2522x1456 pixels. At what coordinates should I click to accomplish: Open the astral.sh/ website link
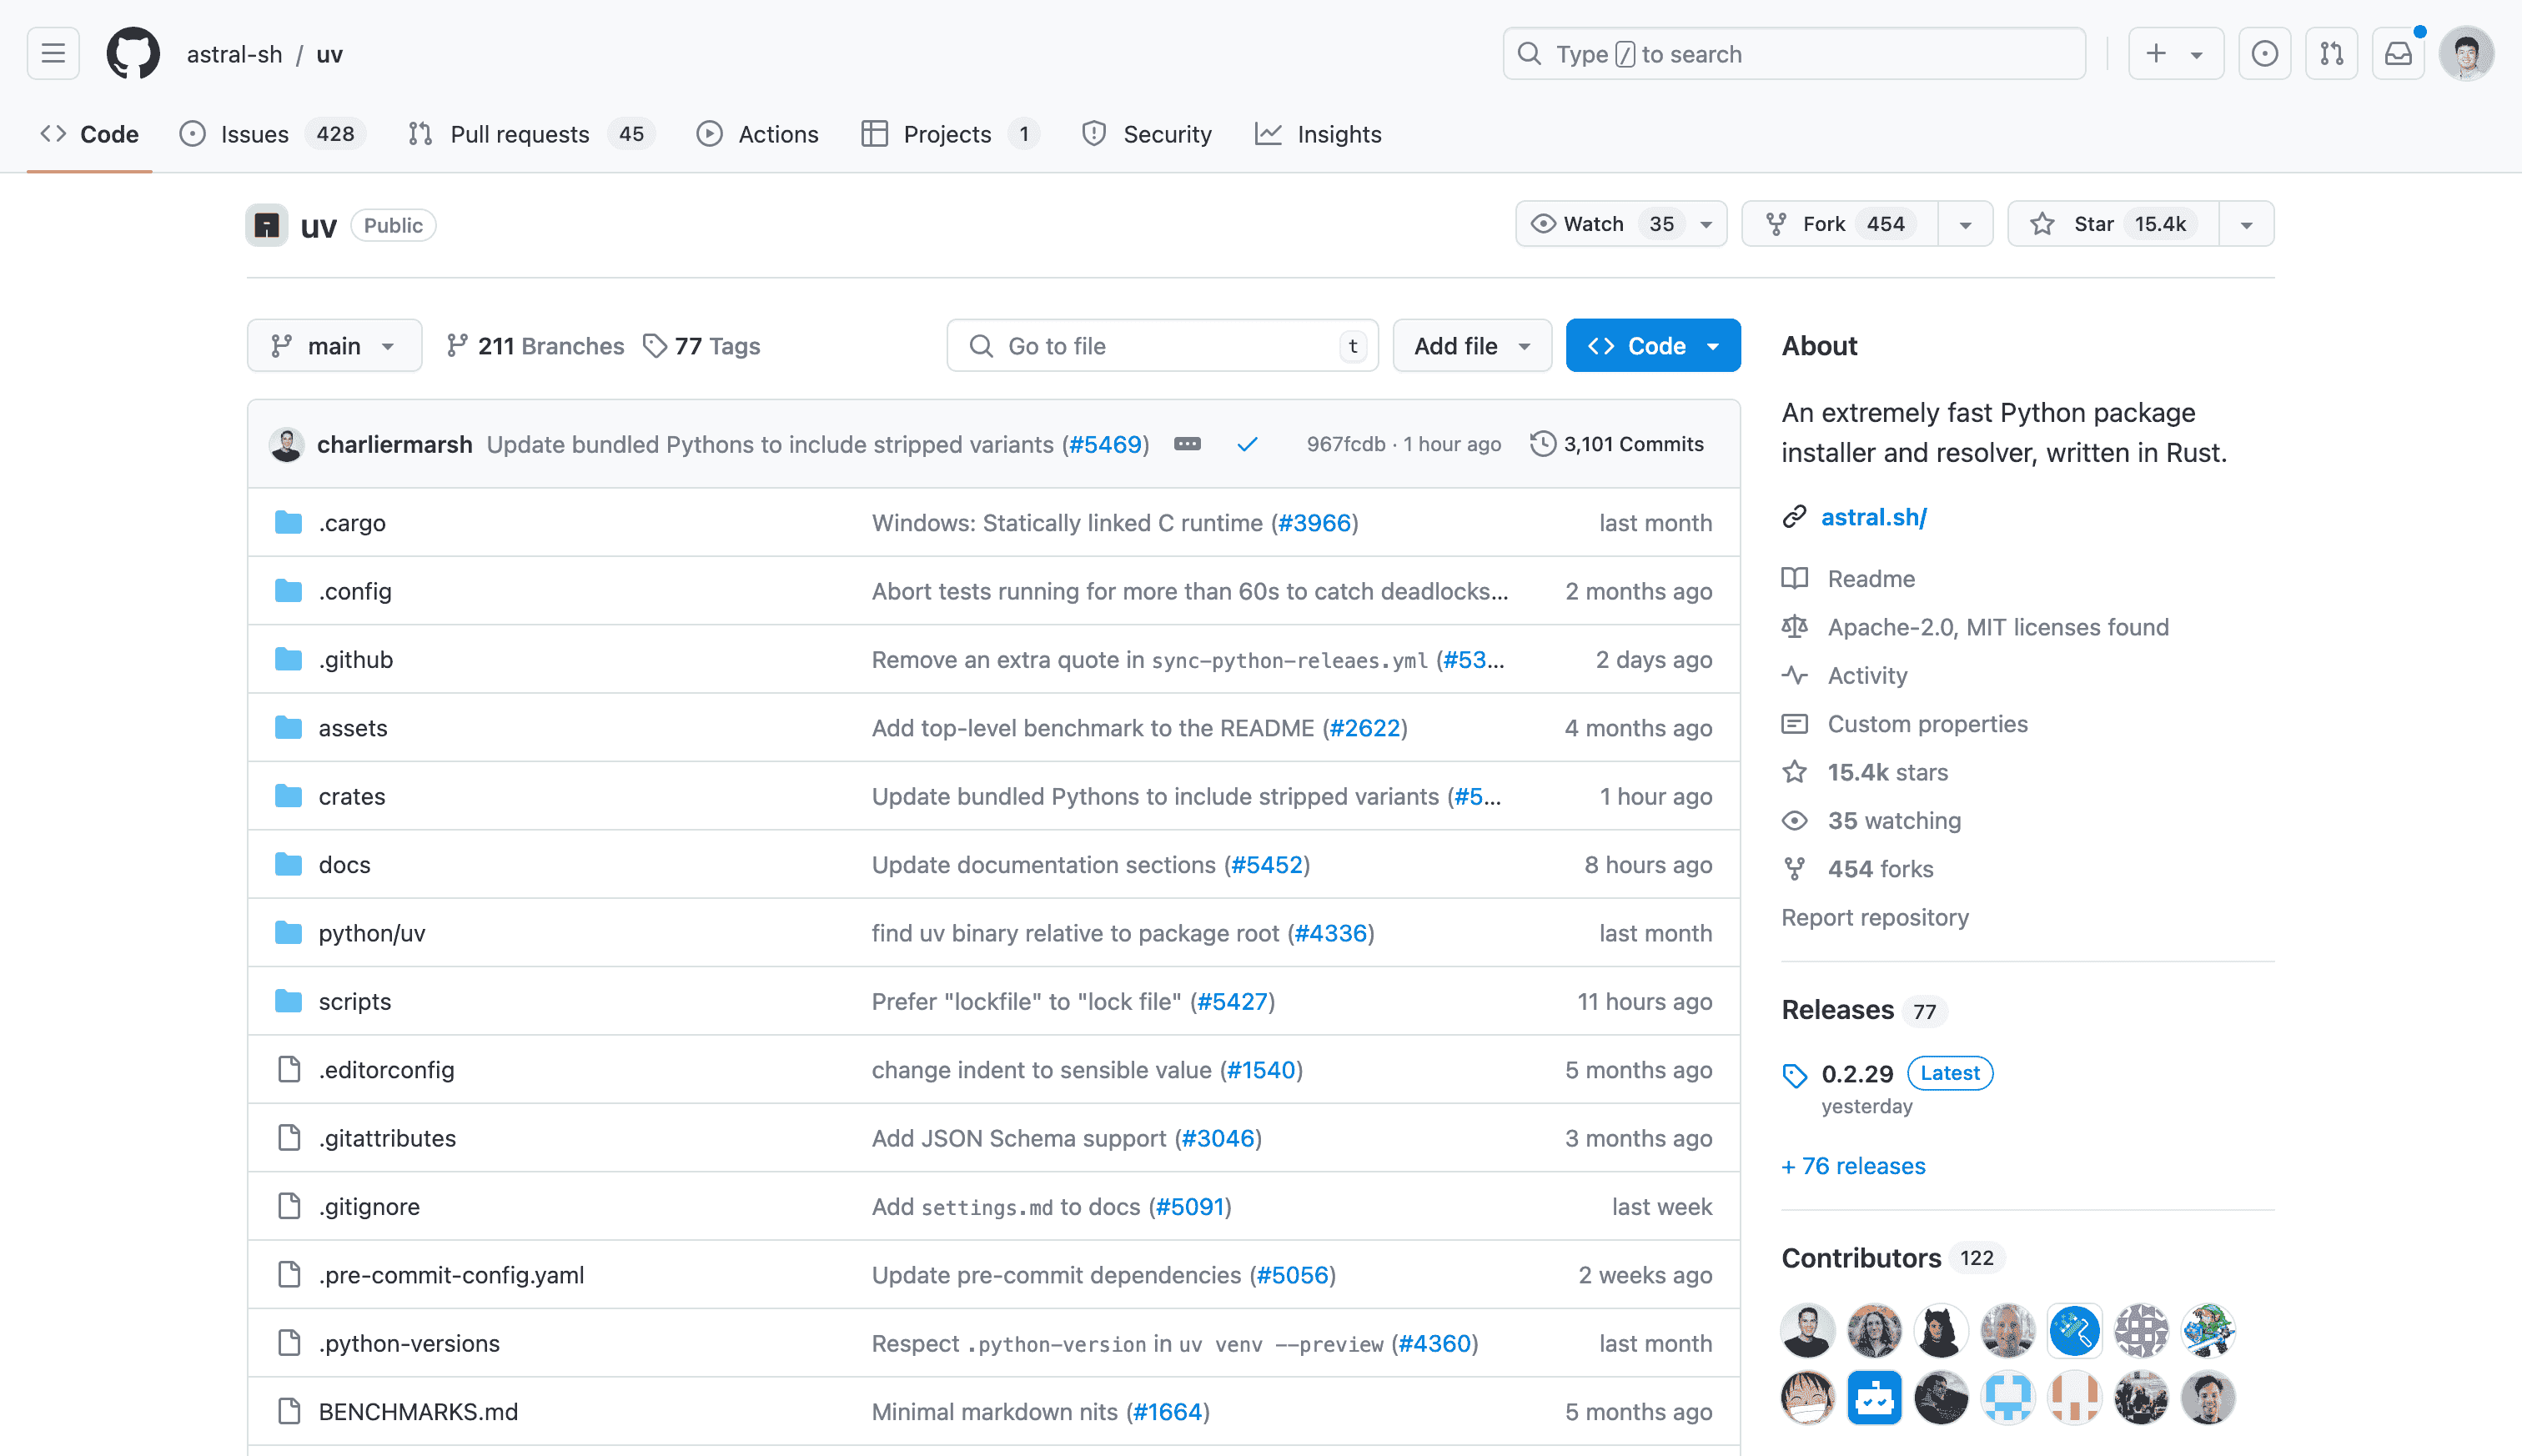(1873, 517)
